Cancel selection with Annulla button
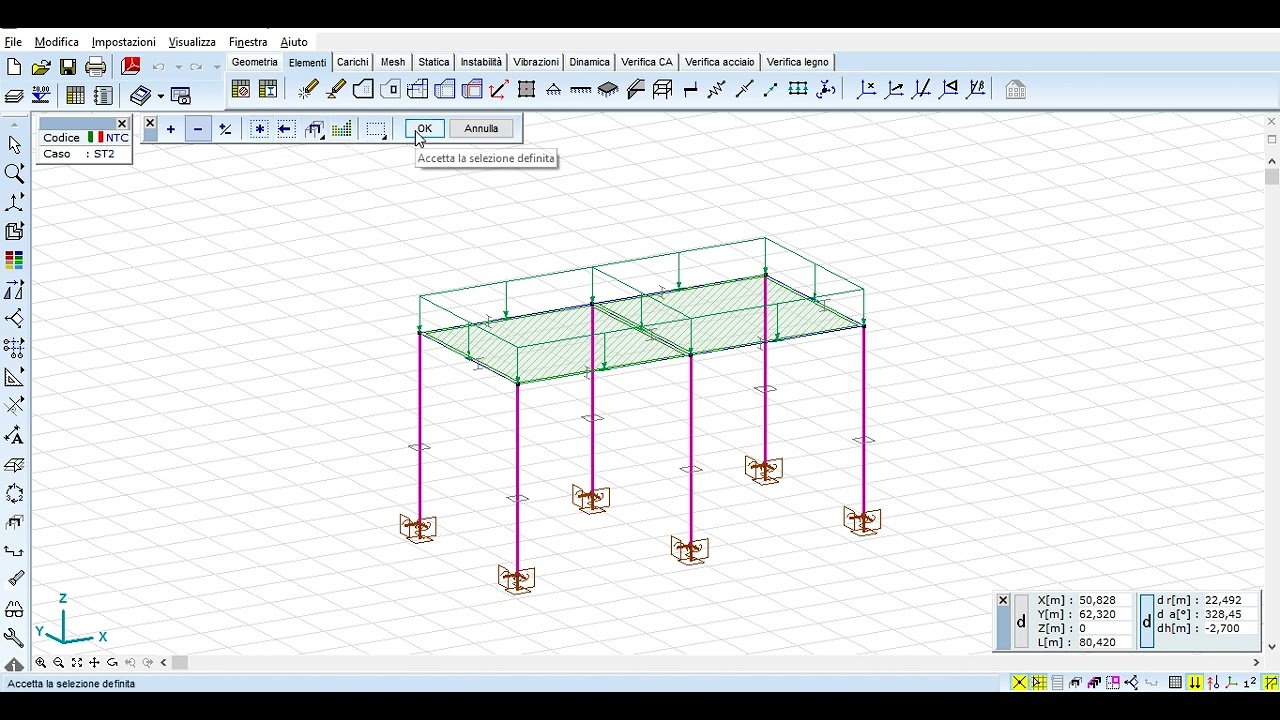Screen dimensions: 1280x720 click(481, 128)
